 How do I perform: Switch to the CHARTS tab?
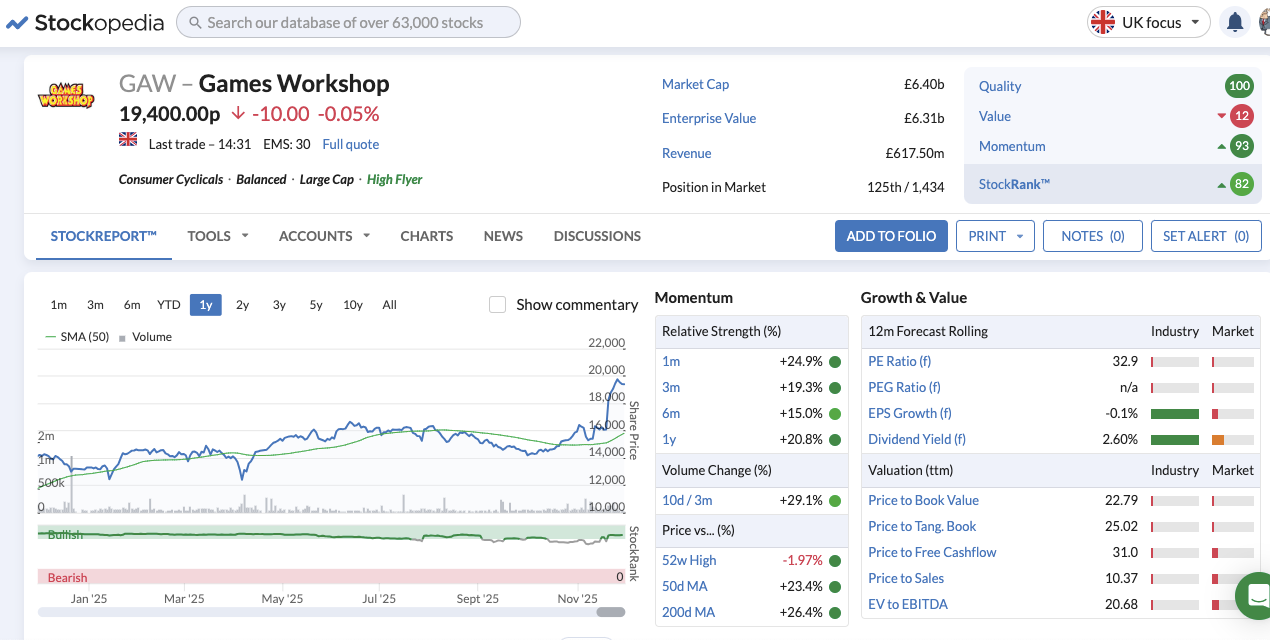point(427,236)
